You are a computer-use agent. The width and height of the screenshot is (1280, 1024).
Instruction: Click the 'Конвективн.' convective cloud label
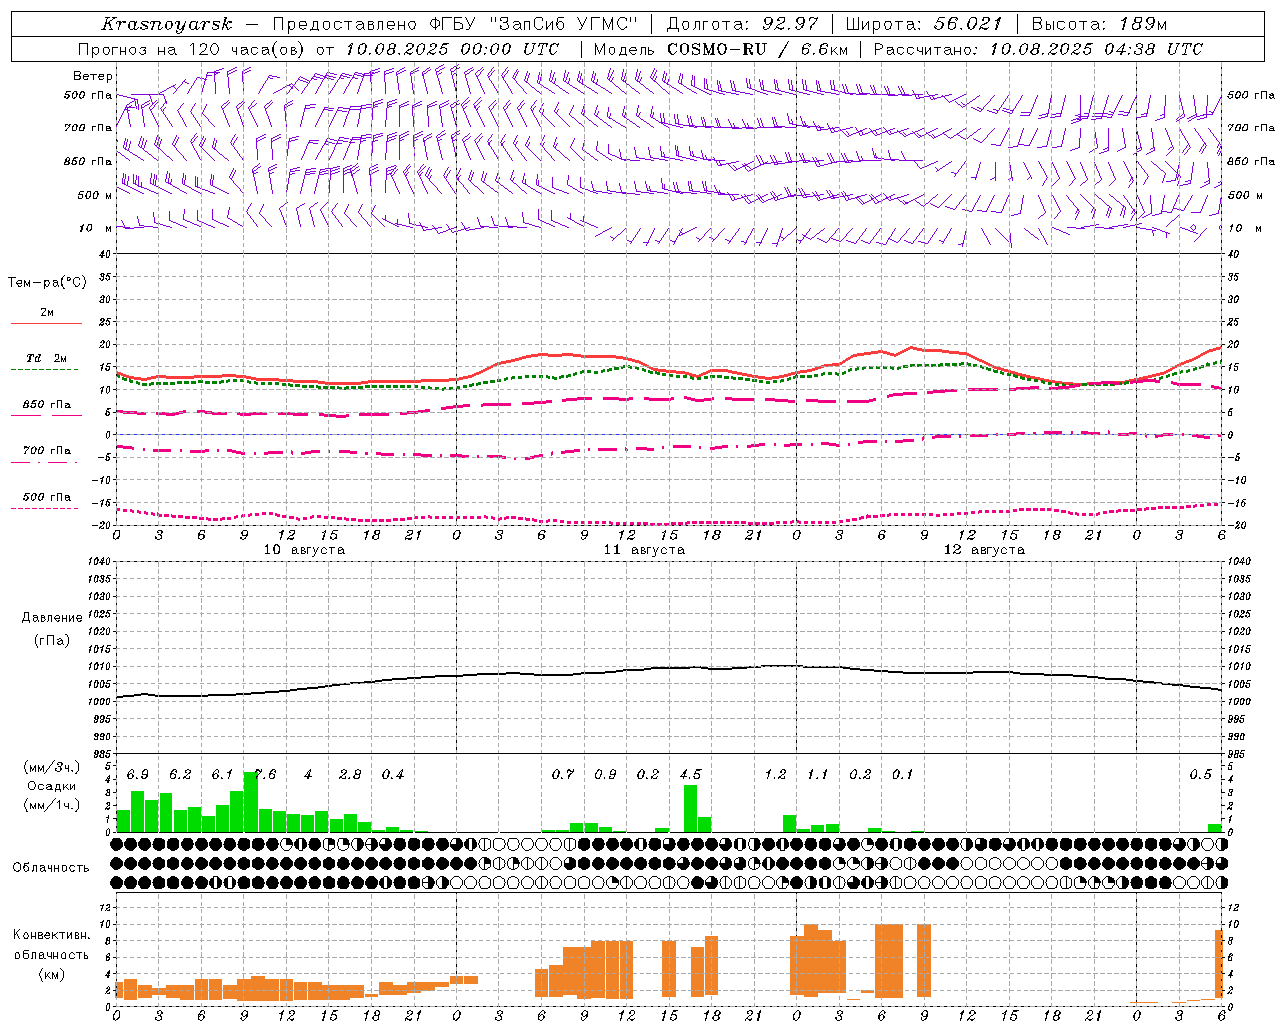click(51, 935)
